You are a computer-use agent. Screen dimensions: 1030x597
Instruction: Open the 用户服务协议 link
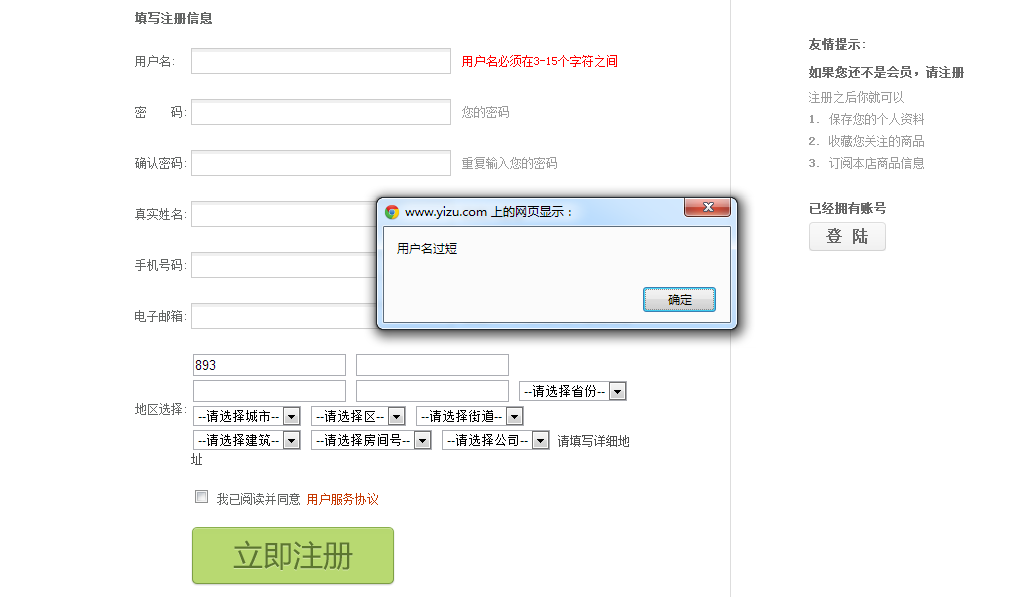coord(342,499)
